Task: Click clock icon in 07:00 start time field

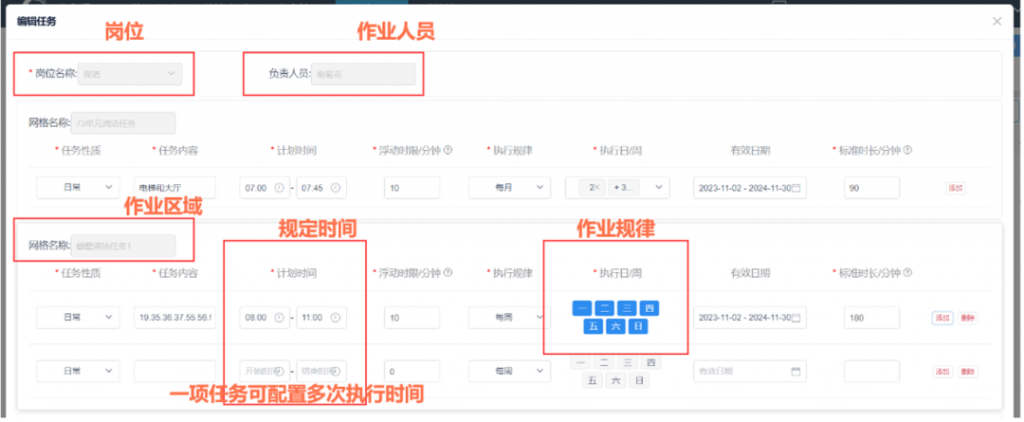Action: [277, 187]
